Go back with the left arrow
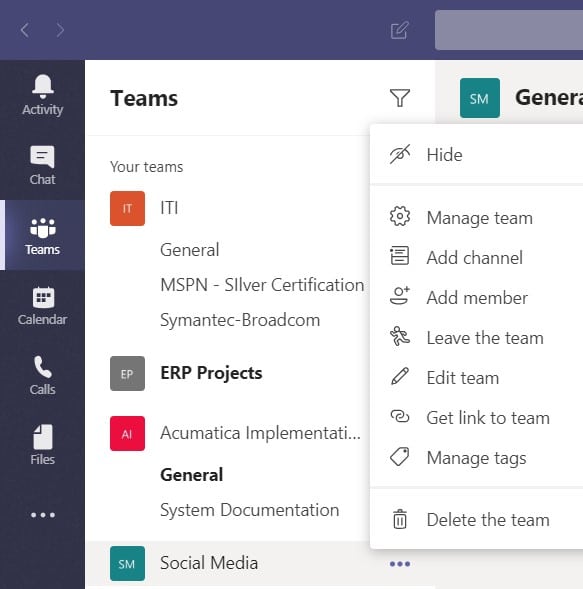 click(25, 30)
